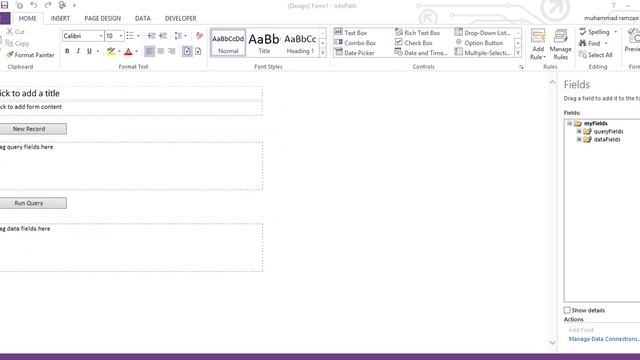Apply the Normal font style
The image size is (640, 360).
[x=228, y=43]
